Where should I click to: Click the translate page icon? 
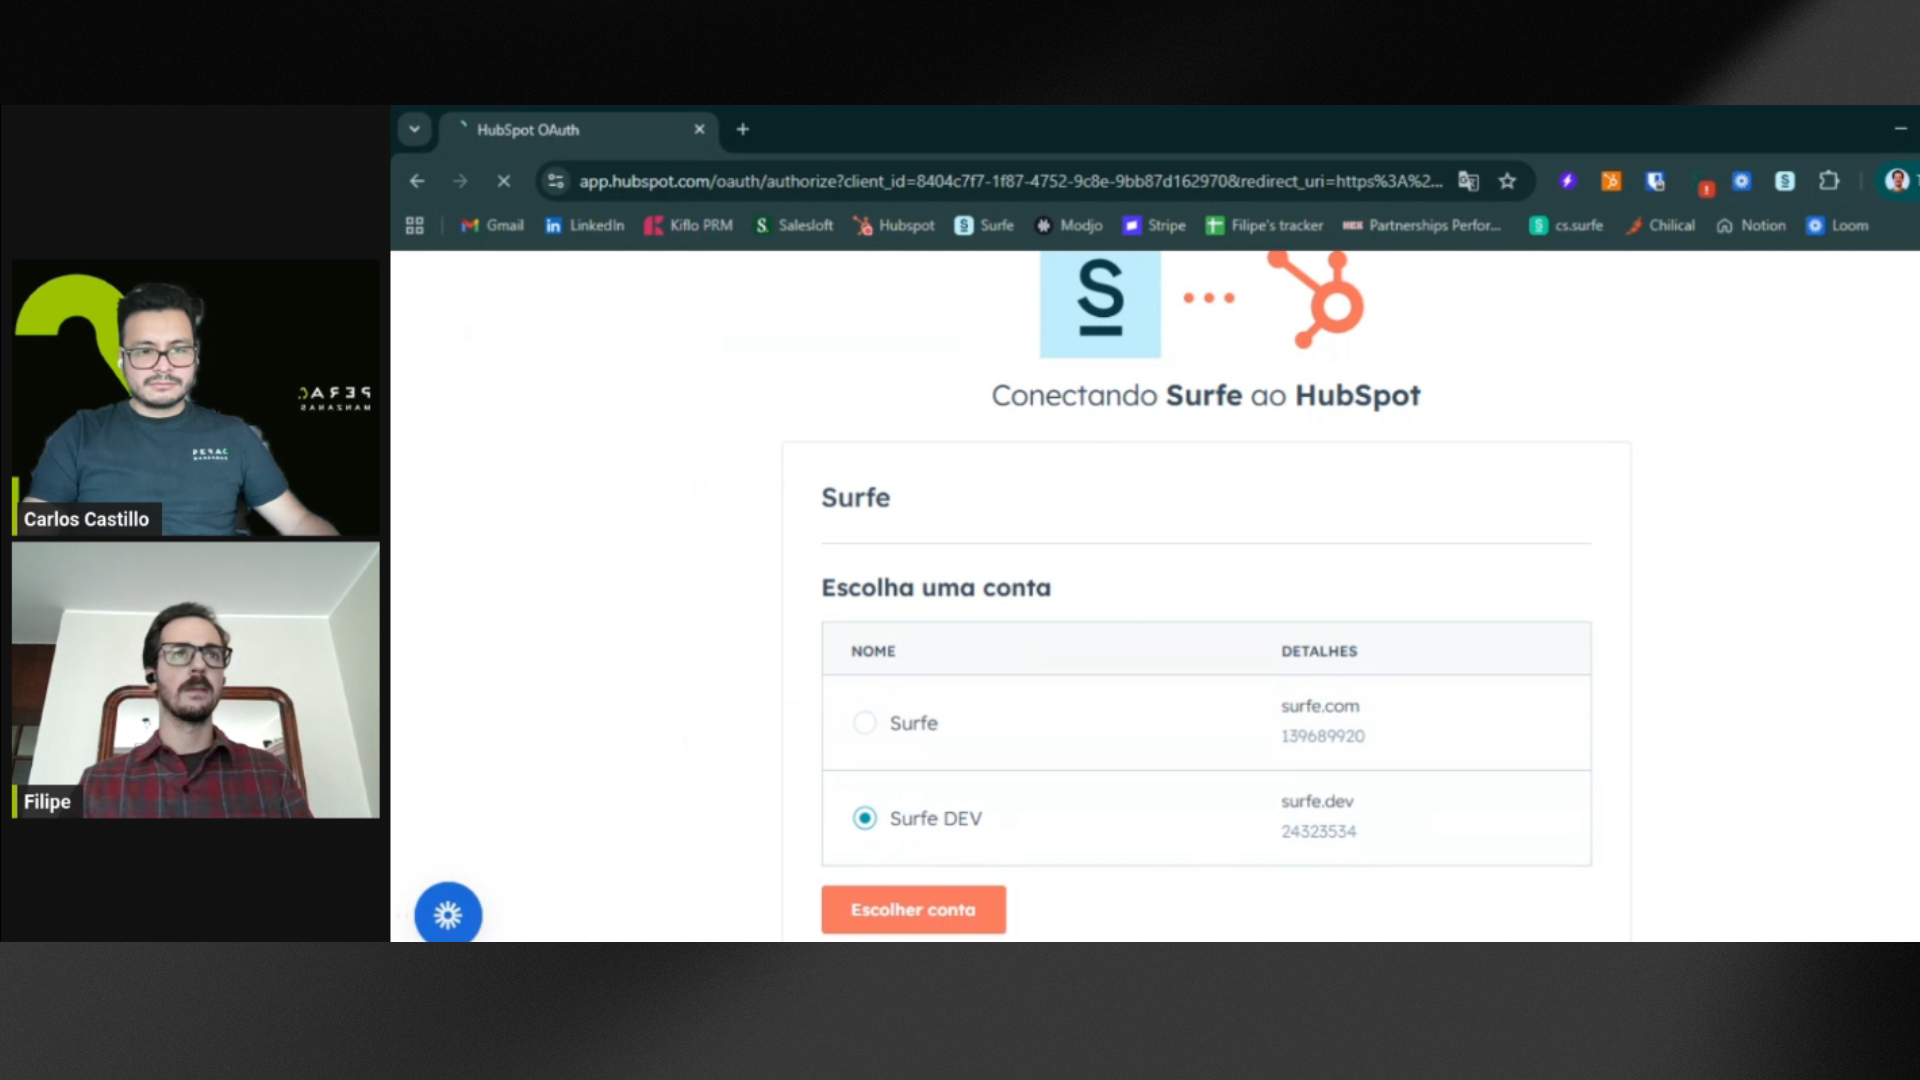point(1468,181)
